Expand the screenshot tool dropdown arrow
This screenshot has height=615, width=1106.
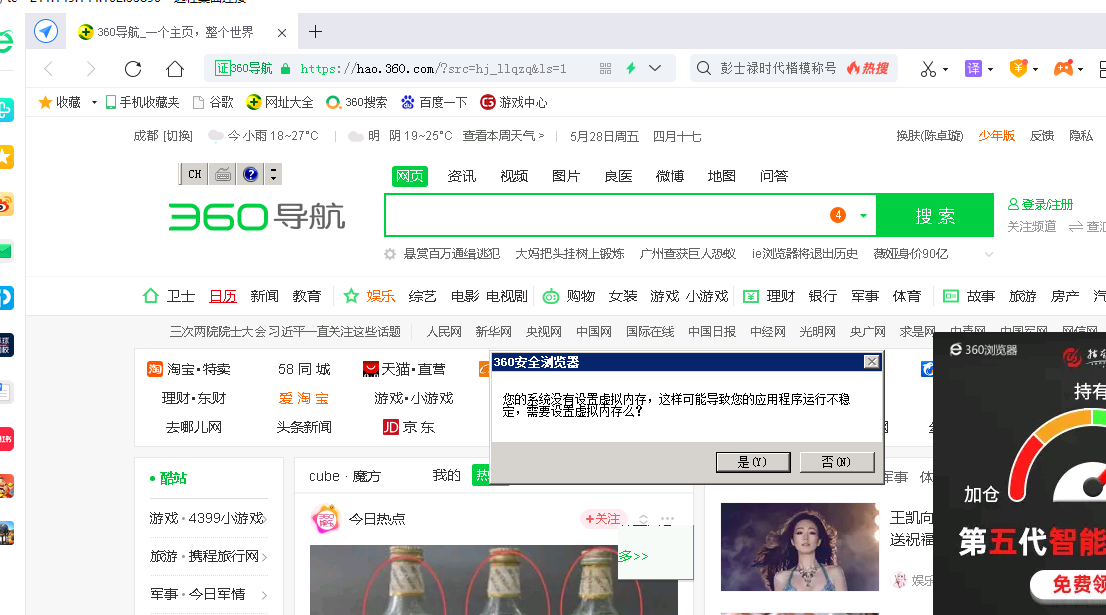(x=945, y=69)
